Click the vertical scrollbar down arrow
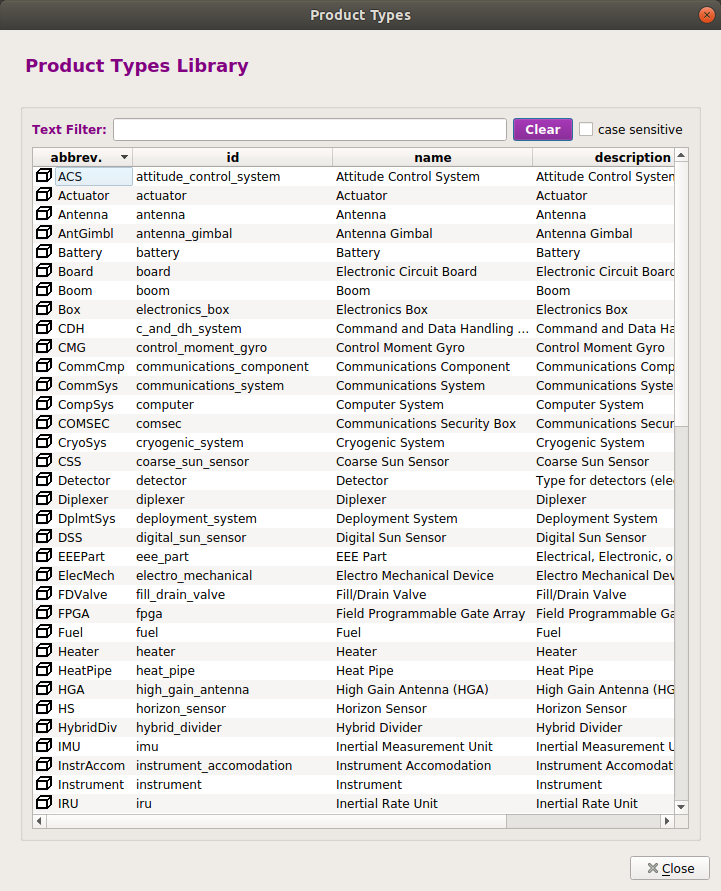721x891 pixels. click(681, 807)
